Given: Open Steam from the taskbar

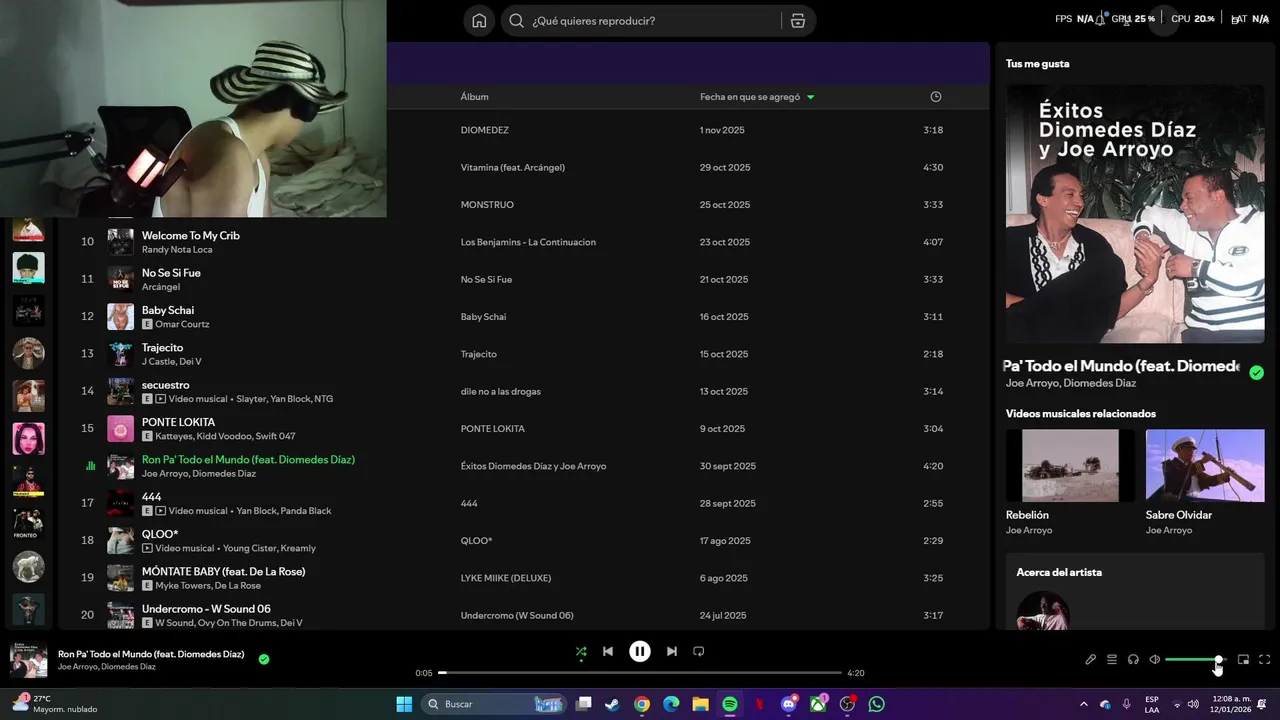Looking at the screenshot, I should point(612,704).
